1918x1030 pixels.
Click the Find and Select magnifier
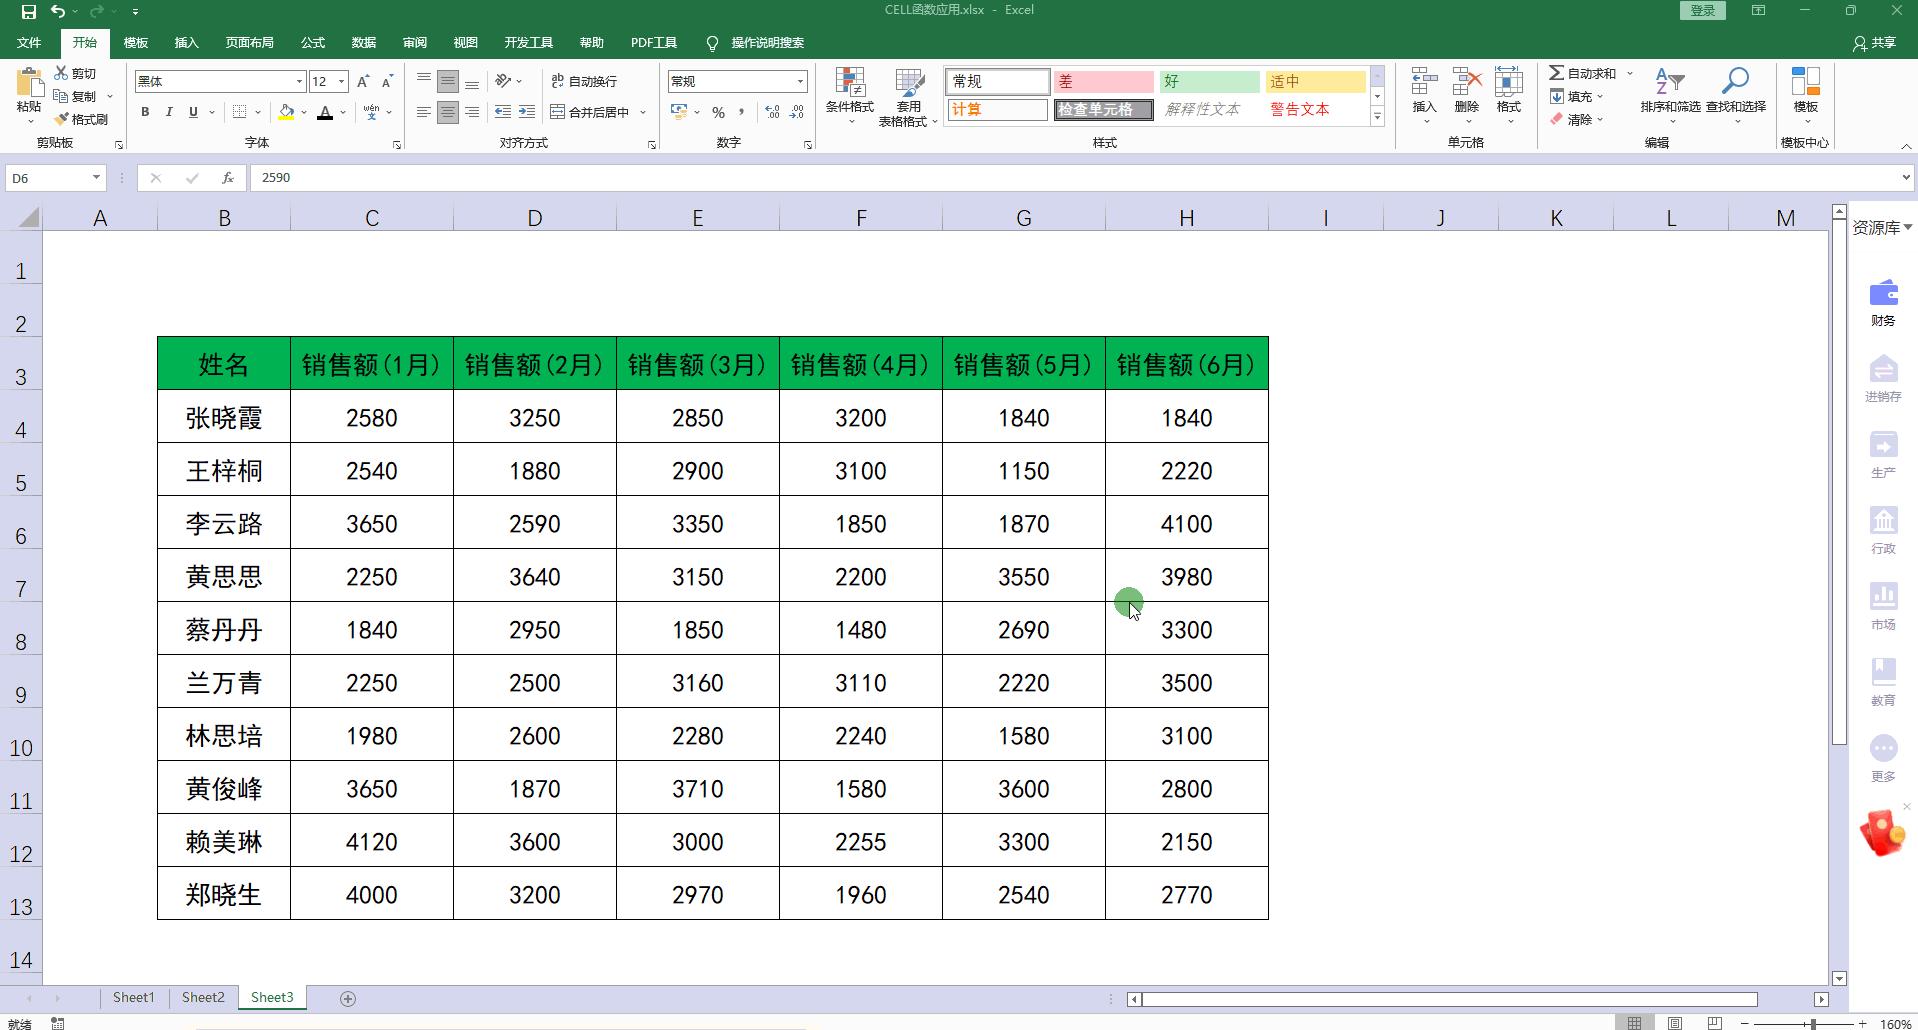tap(1735, 82)
